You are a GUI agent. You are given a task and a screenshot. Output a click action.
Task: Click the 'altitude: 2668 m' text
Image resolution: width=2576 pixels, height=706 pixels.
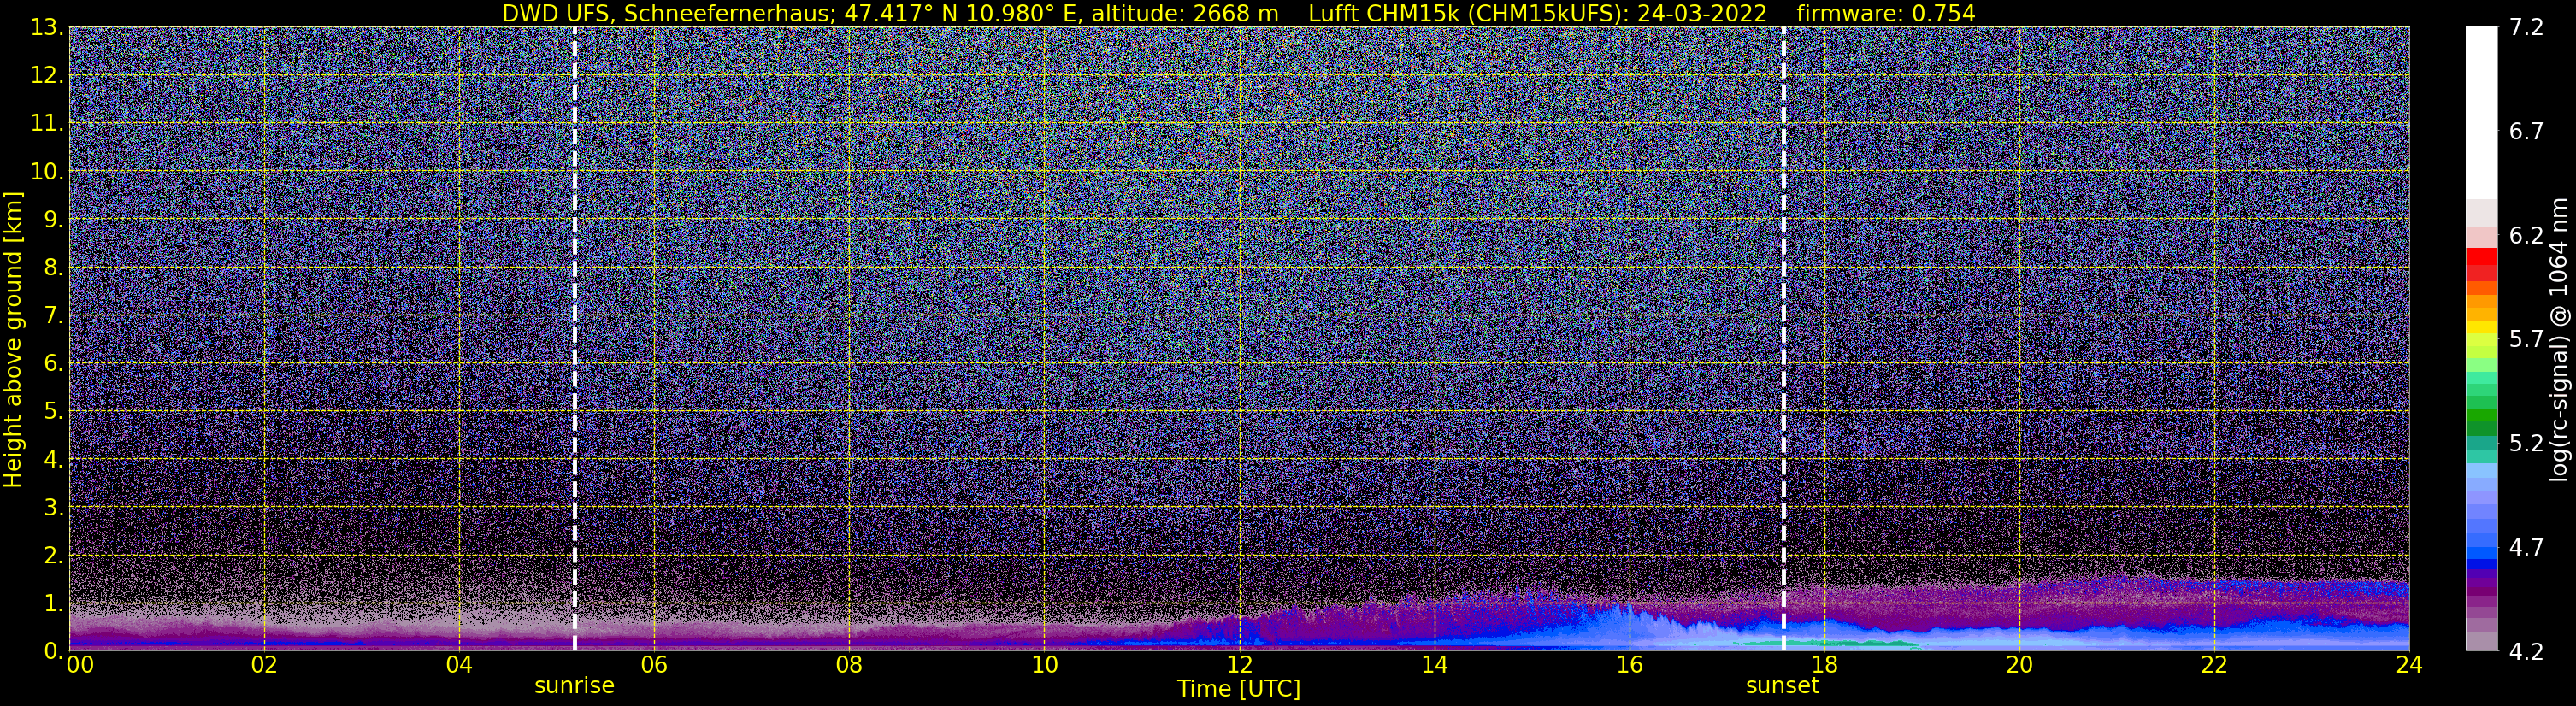point(1185,14)
